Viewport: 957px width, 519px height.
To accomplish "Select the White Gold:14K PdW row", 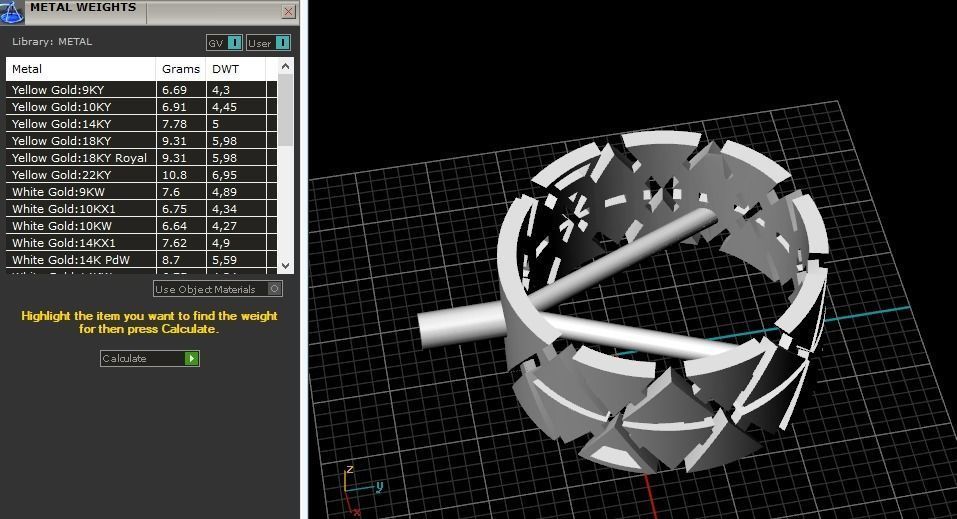I will [142, 260].
